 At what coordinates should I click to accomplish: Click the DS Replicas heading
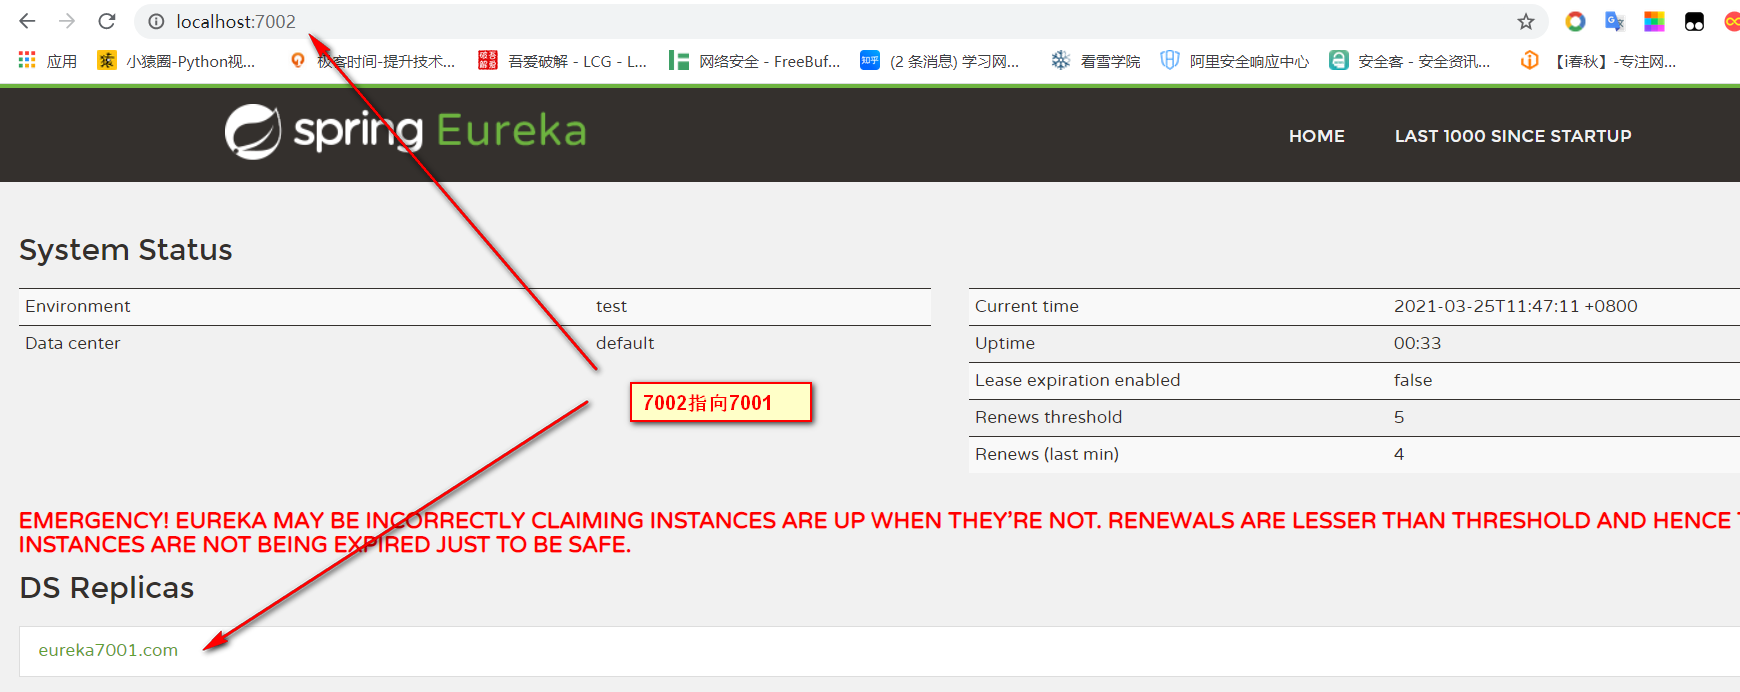coord(107,588)
